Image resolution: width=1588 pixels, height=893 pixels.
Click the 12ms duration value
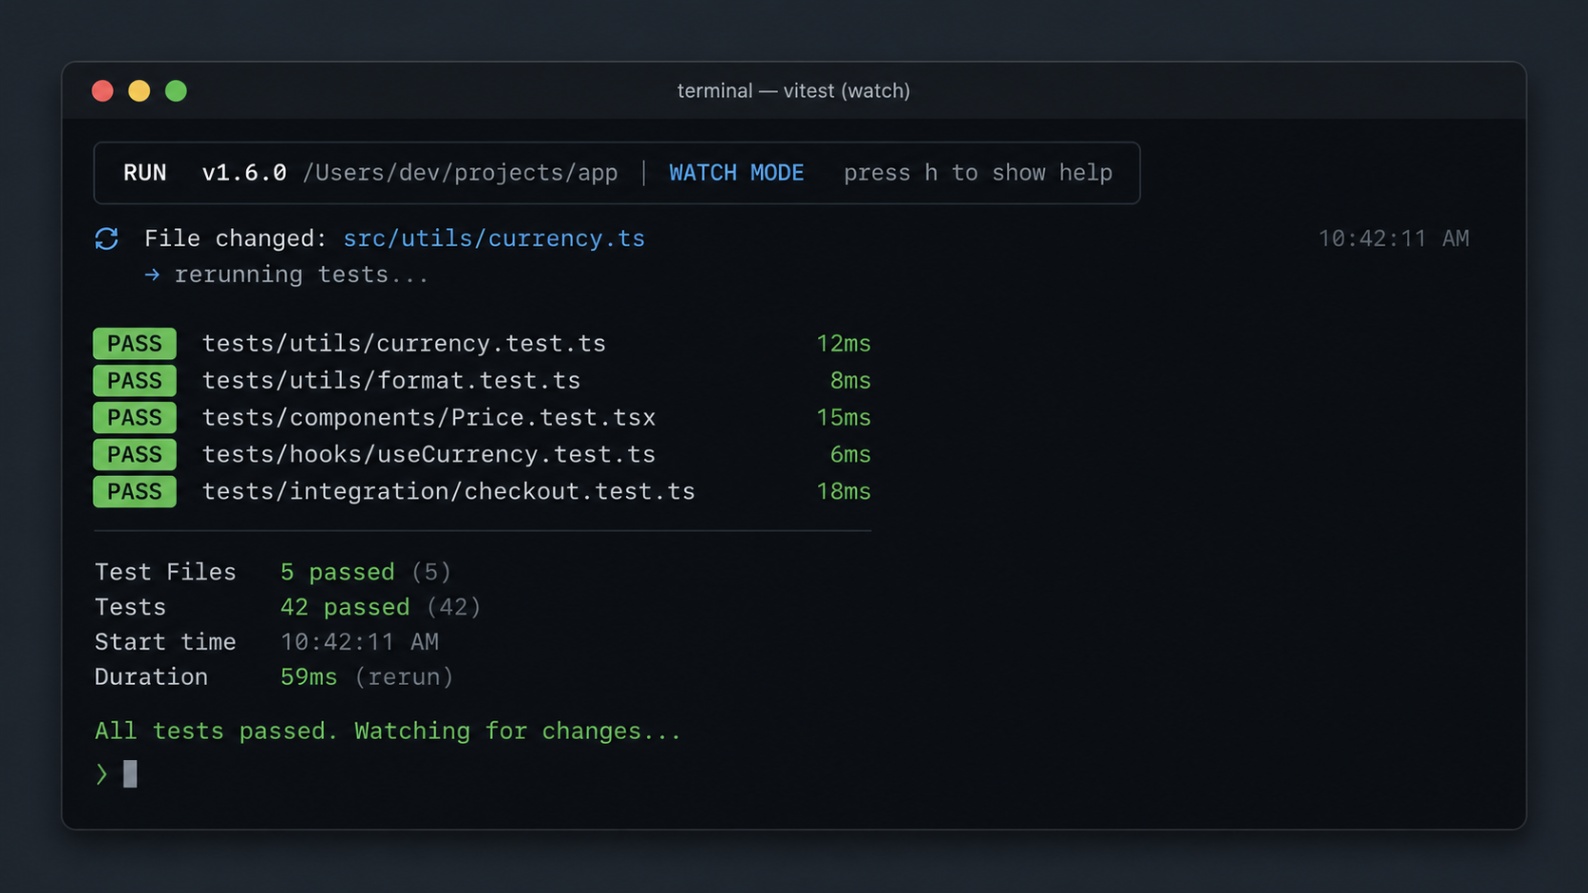click(843, 343)
